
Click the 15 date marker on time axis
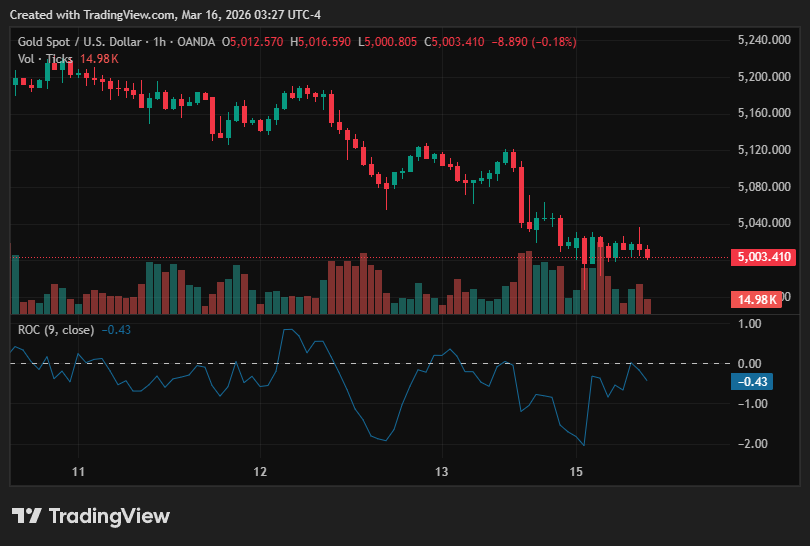pos(576,472)
